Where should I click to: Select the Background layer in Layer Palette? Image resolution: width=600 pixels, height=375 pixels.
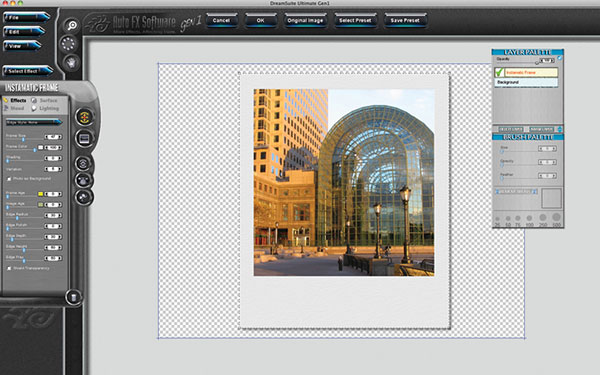point(527,82)
